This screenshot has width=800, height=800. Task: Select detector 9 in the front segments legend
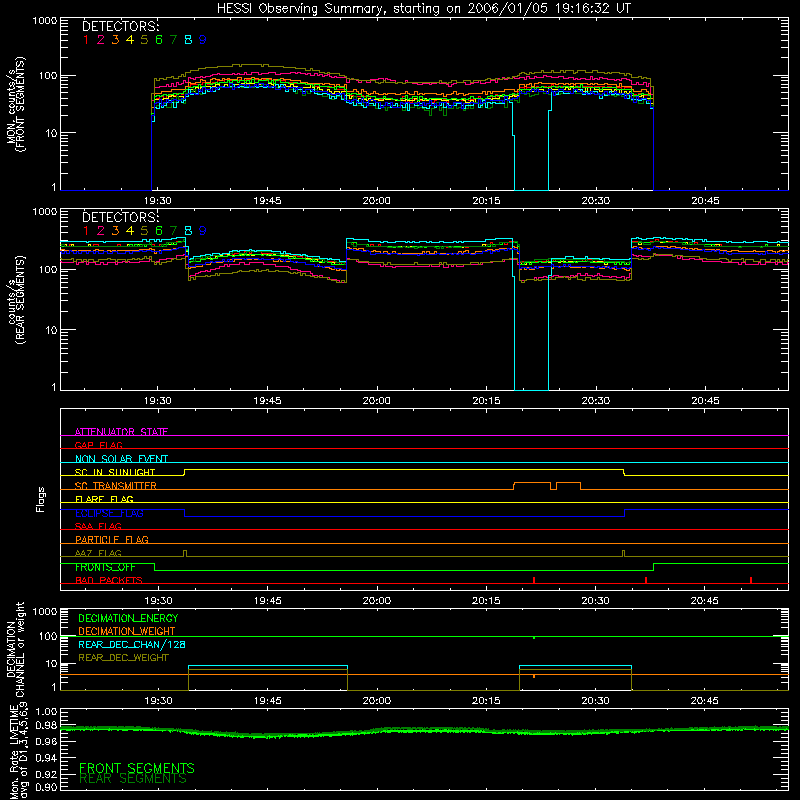[203, 40]
